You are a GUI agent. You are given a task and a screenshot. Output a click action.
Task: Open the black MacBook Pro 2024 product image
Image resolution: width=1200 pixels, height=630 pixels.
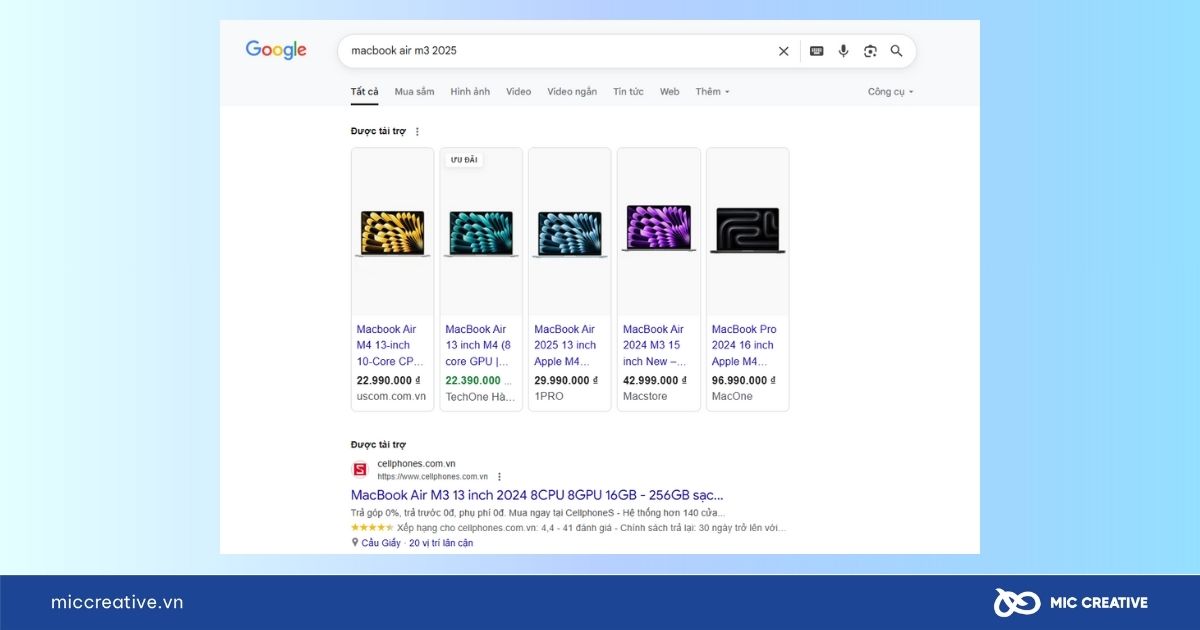[748, 230]
